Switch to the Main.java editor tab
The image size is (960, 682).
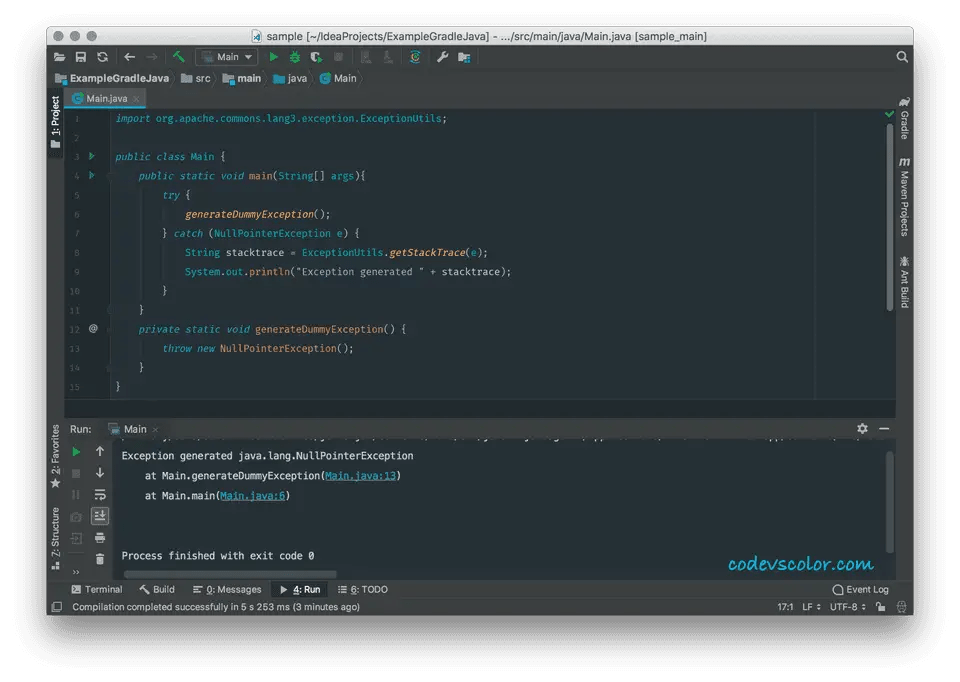tap(103, 98)
